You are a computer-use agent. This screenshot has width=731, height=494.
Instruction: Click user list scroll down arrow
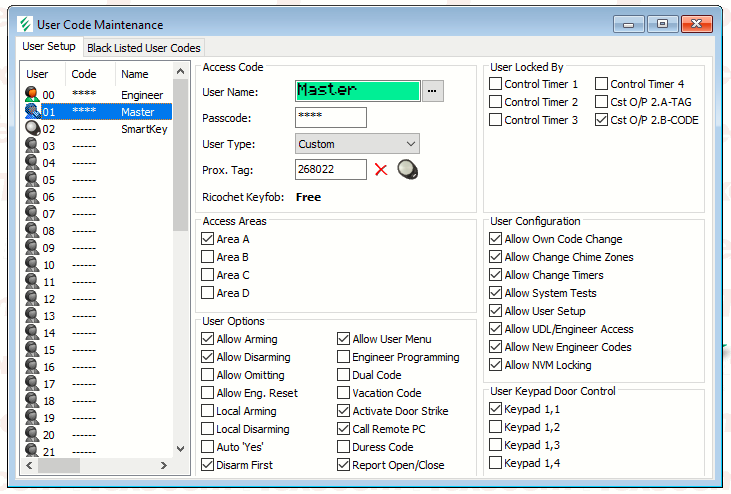point(181,449)
